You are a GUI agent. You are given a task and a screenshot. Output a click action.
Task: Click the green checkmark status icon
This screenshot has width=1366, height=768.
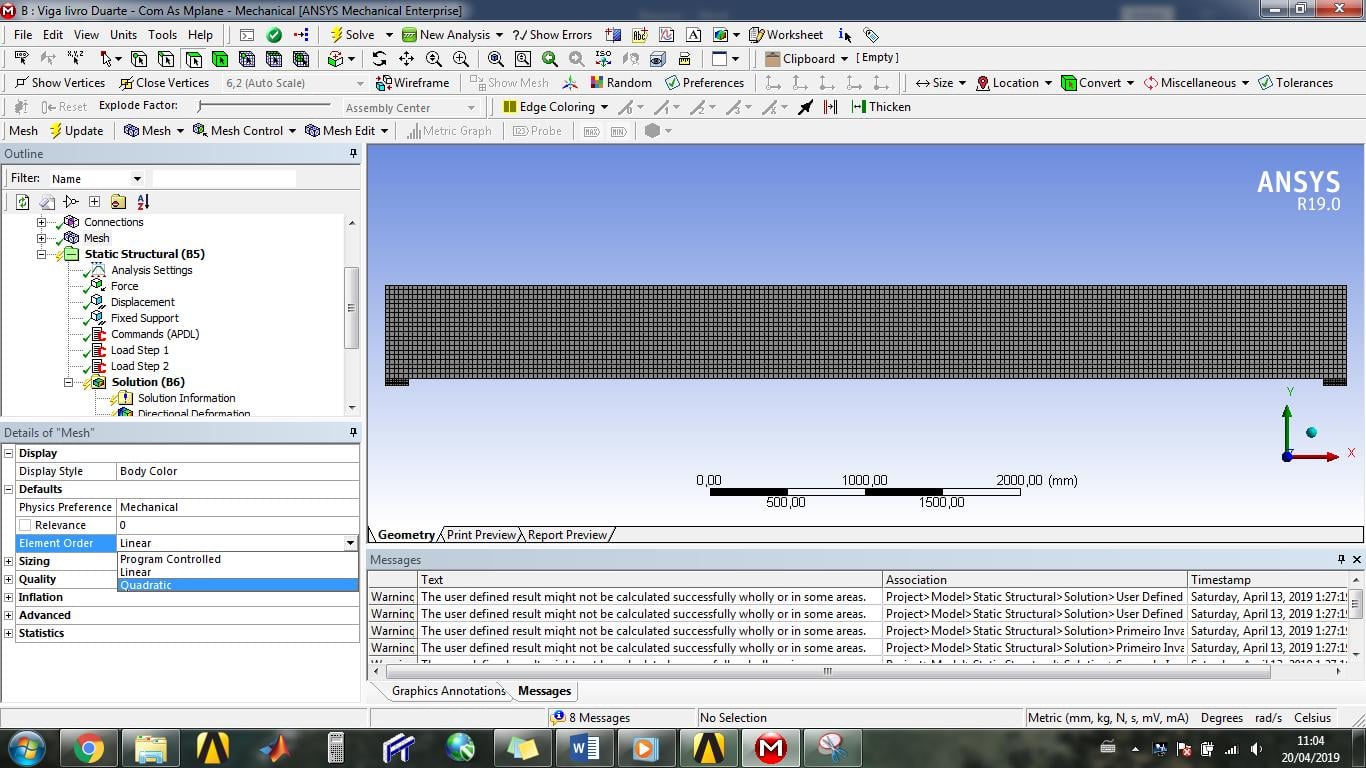point(274,35)
